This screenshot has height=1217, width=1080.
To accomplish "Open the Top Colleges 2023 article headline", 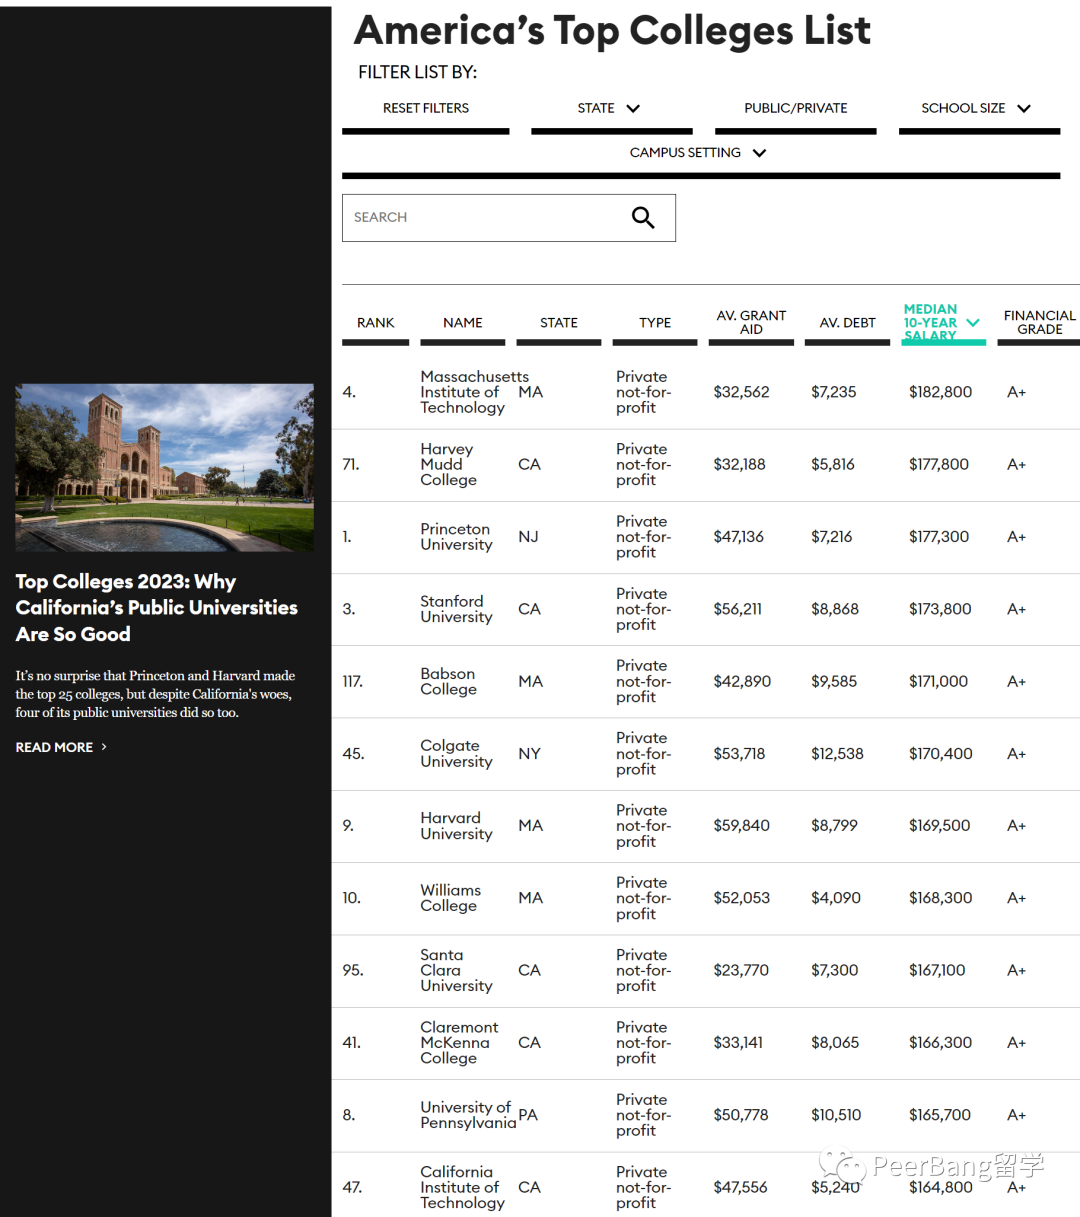I will tap(157, 608).
